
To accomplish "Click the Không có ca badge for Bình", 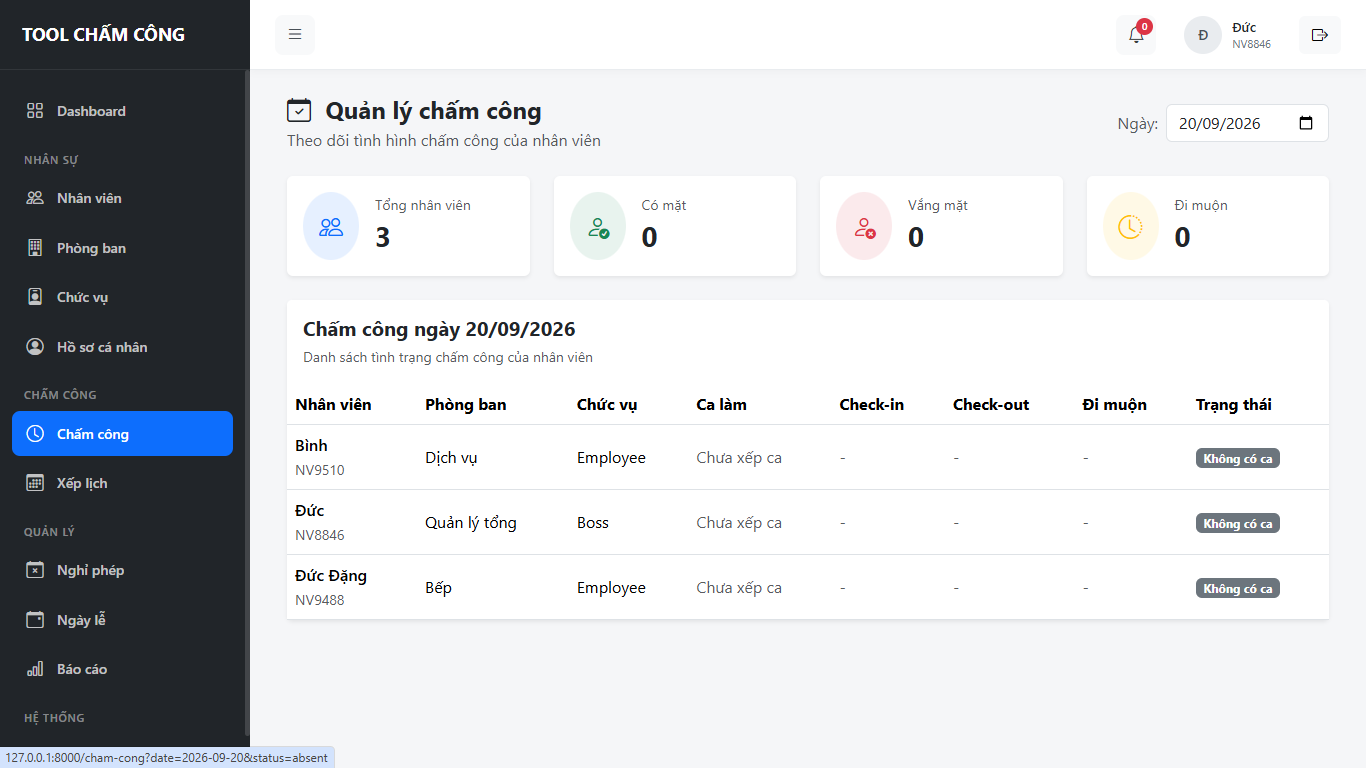I will (1238, 459).
